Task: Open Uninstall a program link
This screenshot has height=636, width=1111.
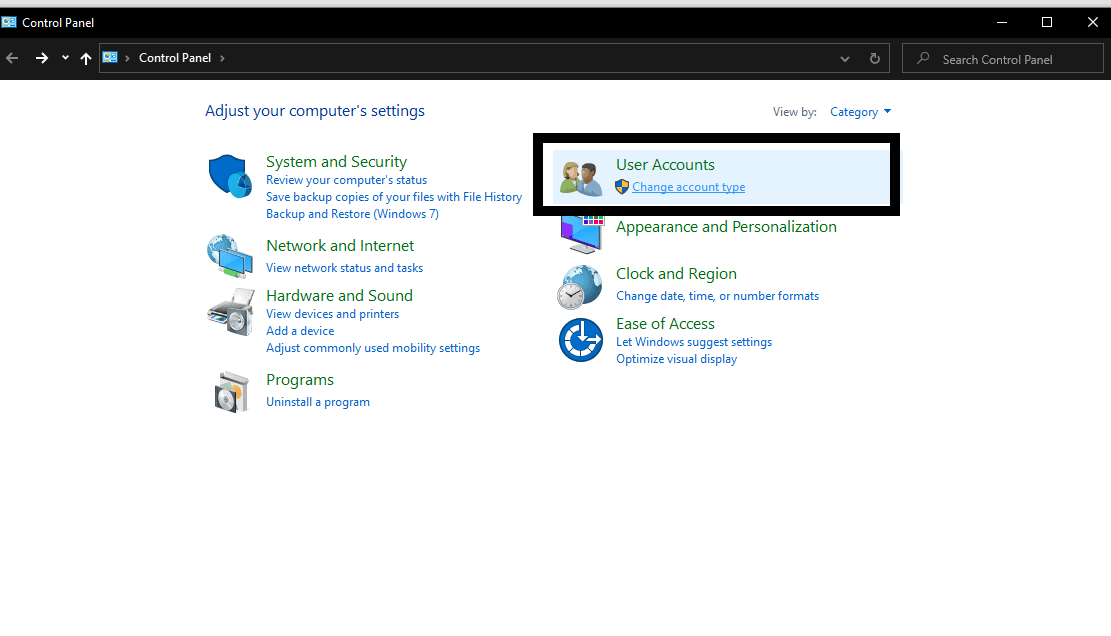Action: (318, 401)
